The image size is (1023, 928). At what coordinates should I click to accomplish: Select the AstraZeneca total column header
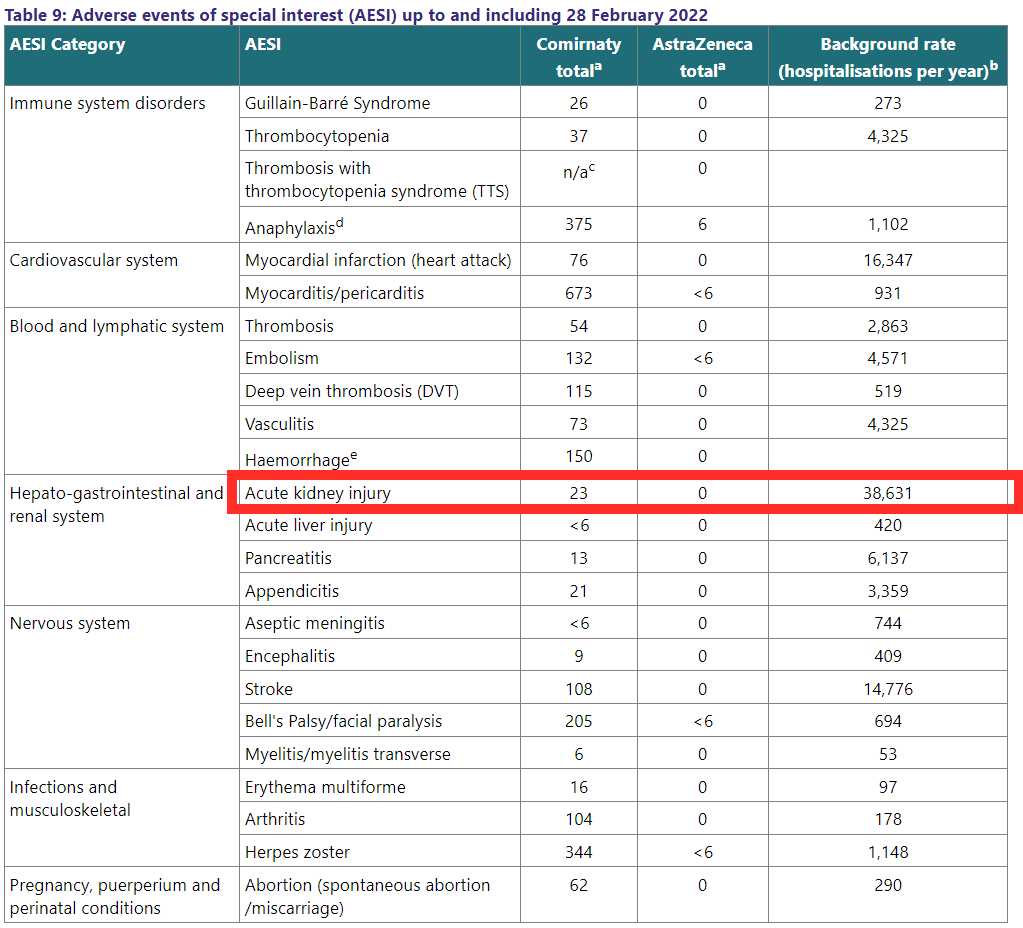703,57
